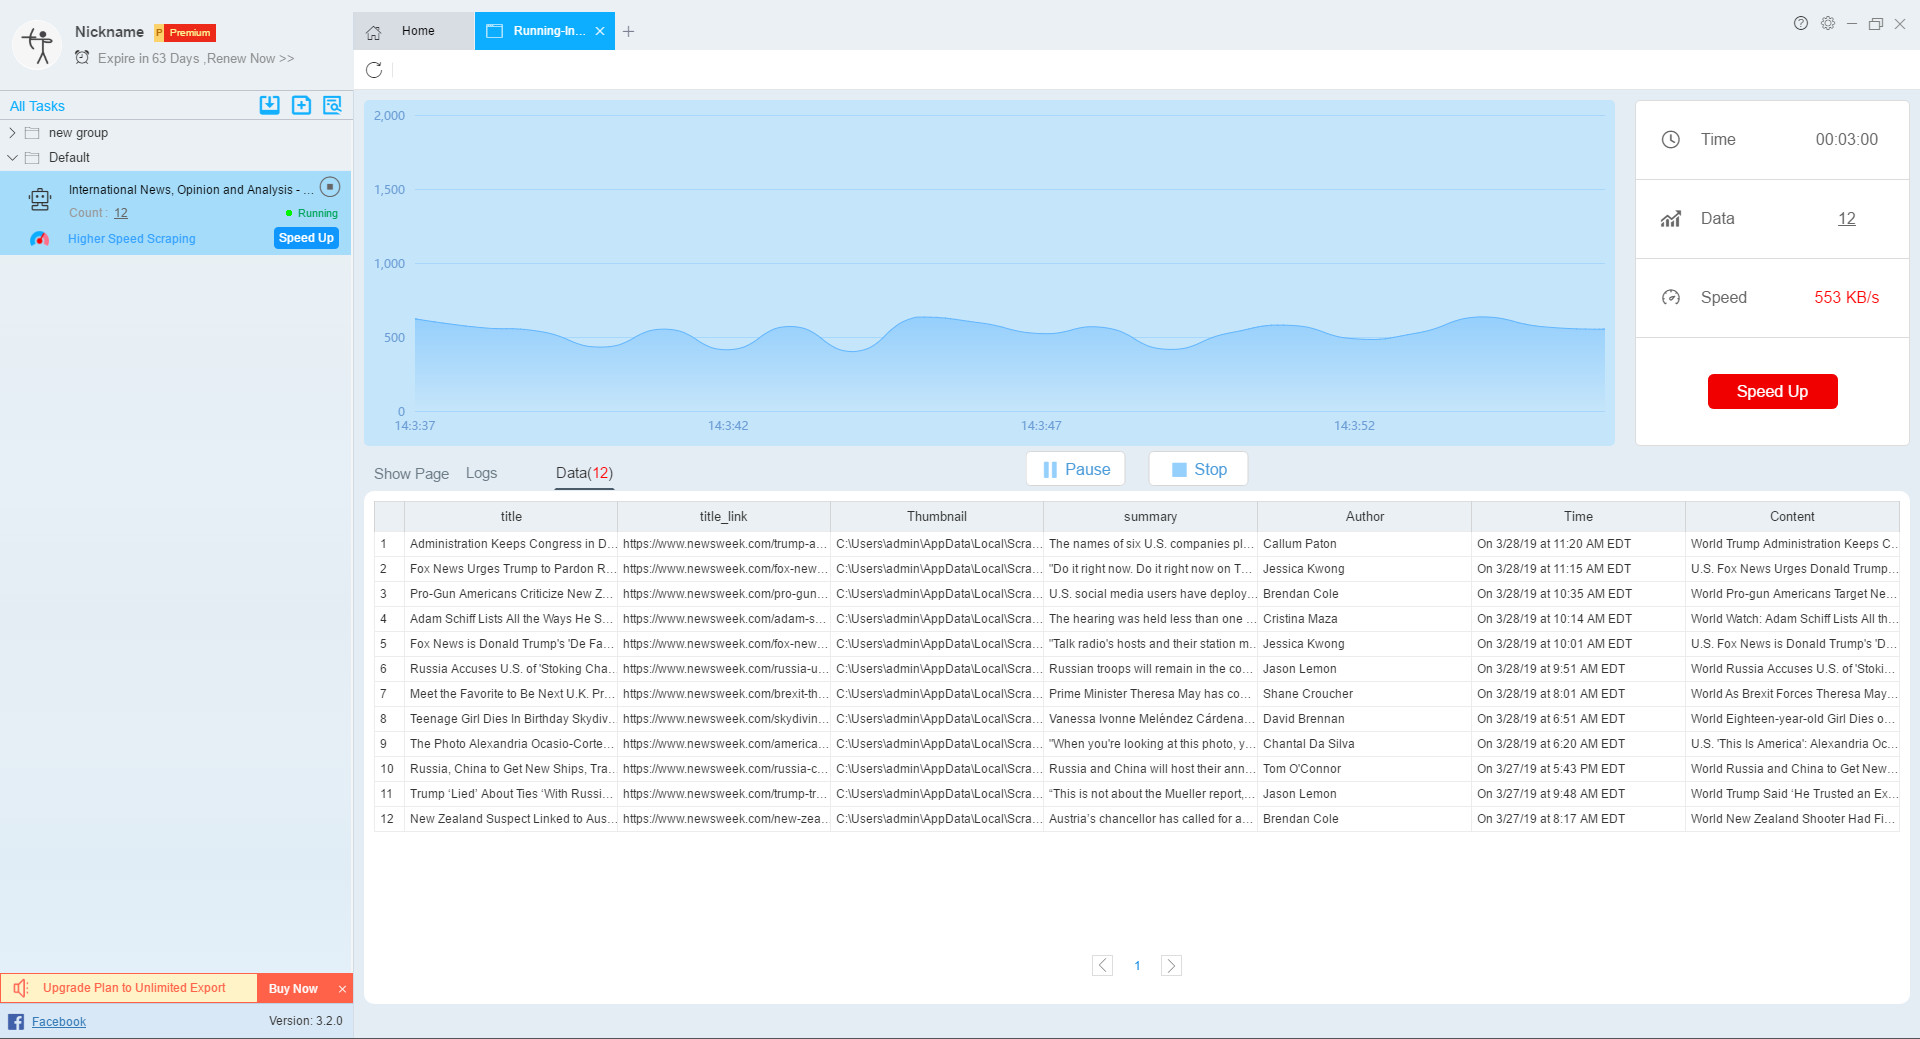Click author Shane Croucher cell
1920x1039 pixels.
[1364, 694]
